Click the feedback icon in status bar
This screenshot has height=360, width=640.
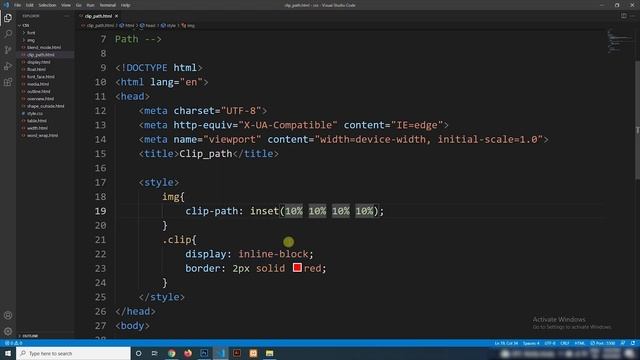click(x=623, y=343)
